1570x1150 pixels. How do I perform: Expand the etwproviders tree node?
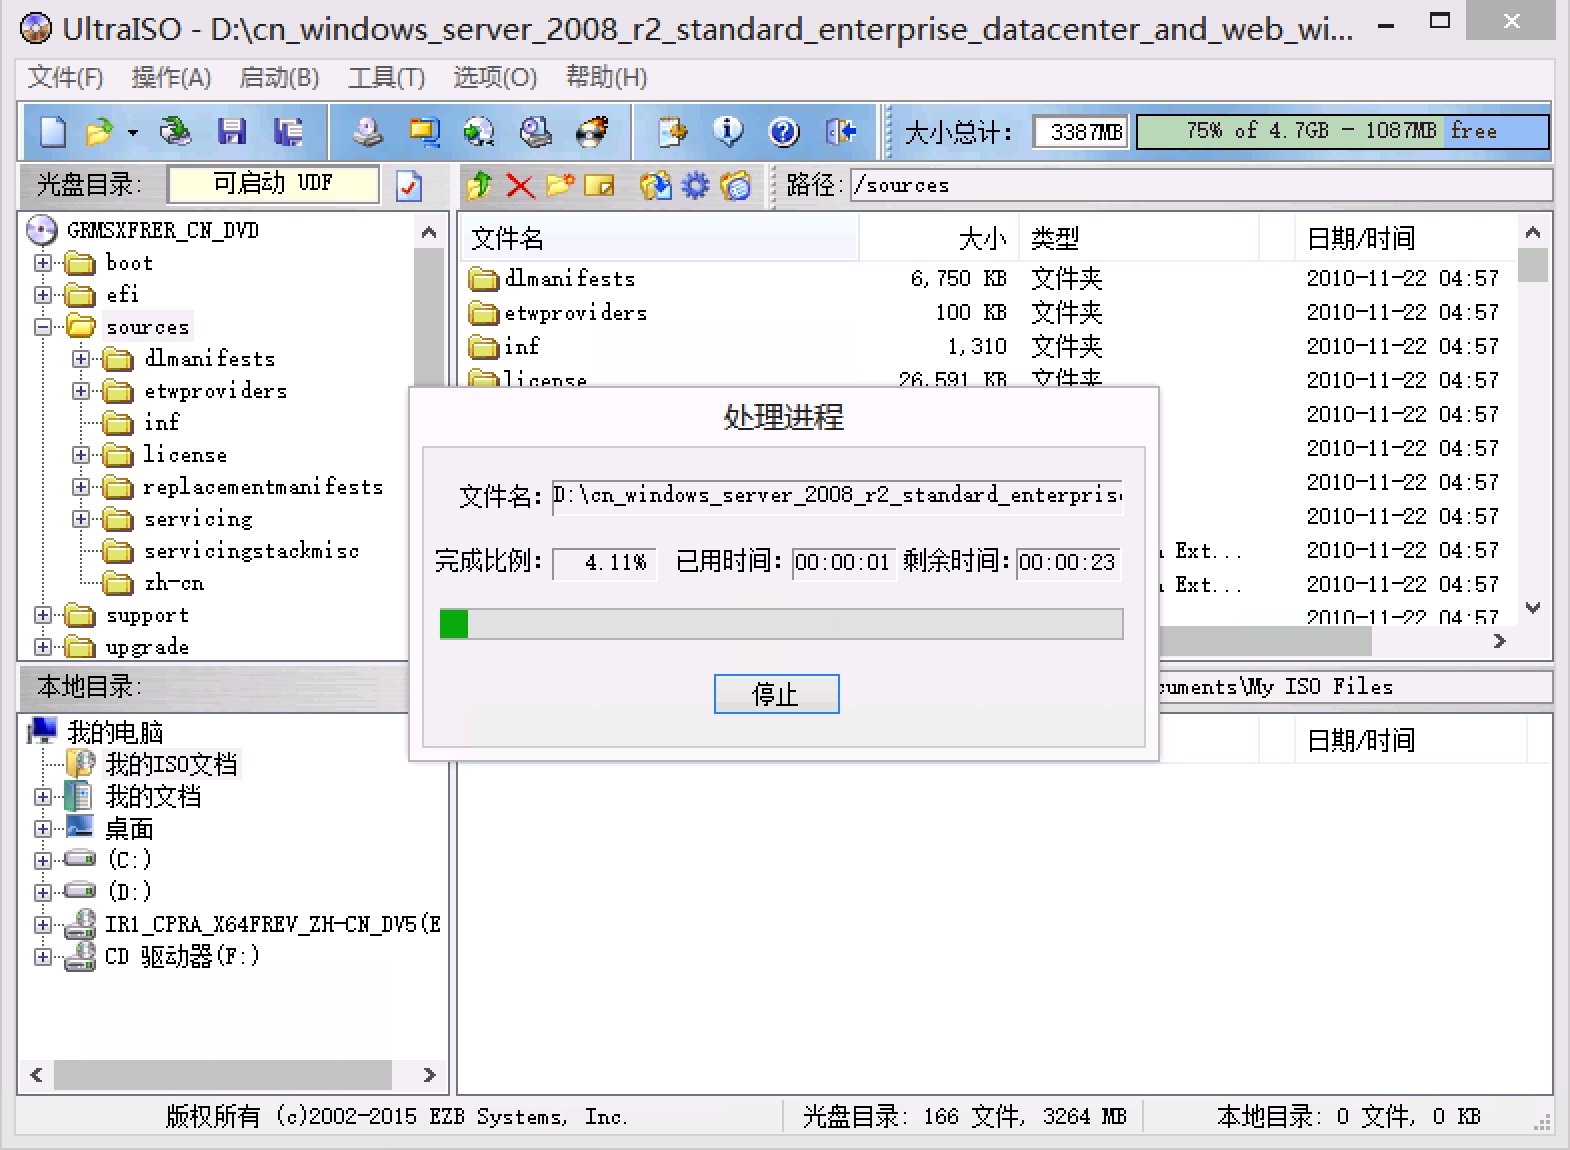tap(81, 391)
